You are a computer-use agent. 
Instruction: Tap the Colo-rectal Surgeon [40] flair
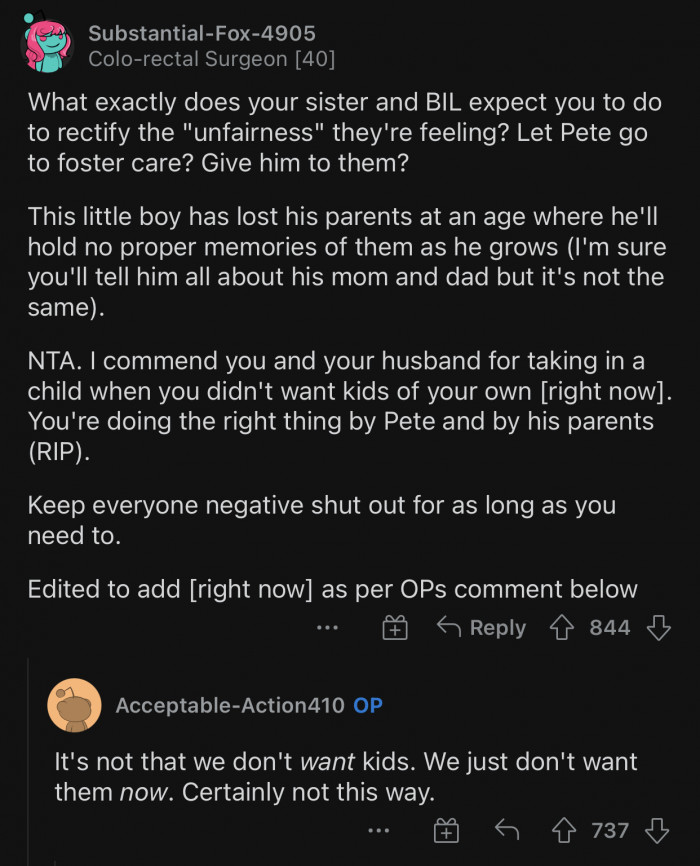click(x=211, y=59)
